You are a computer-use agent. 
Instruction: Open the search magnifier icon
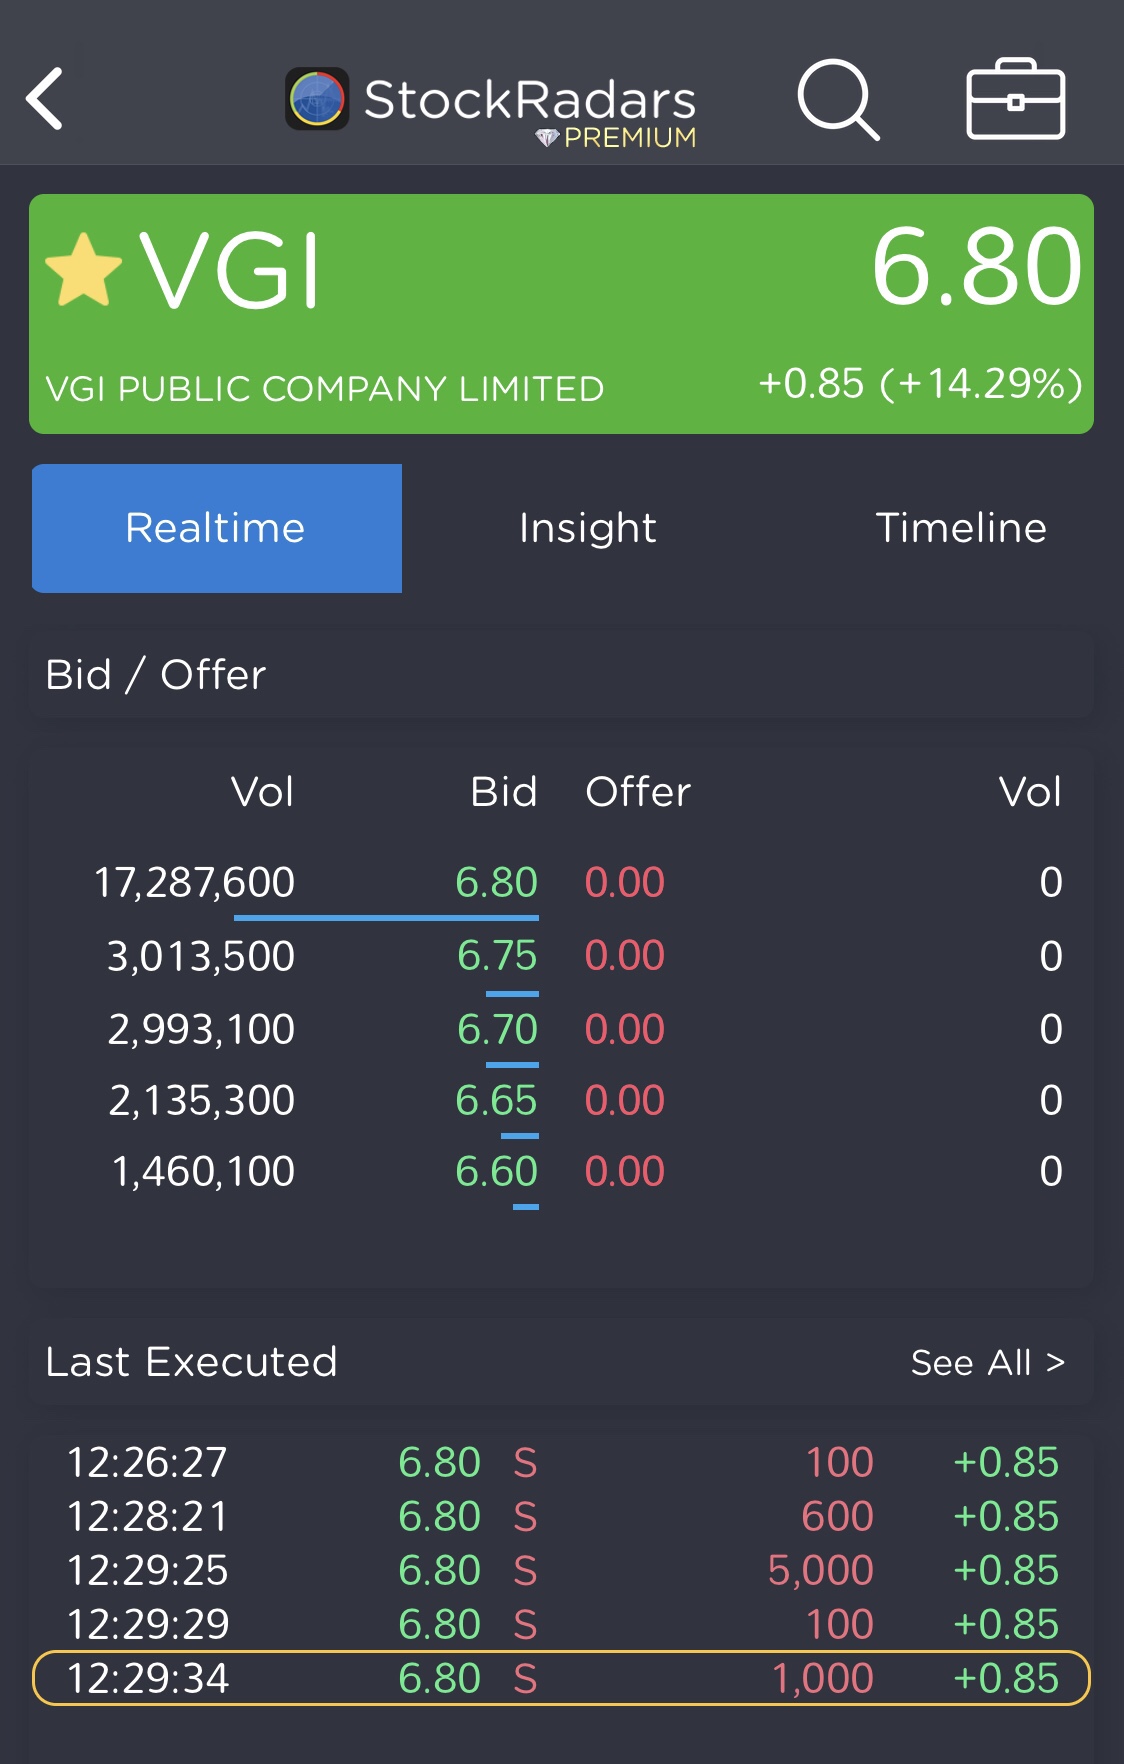tap(838, 99)
